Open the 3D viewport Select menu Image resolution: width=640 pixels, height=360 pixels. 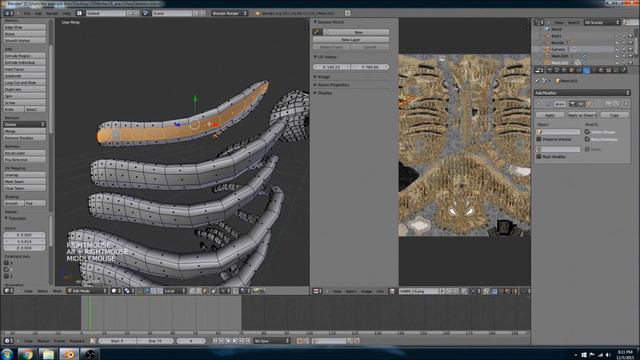tap(42, 291)
